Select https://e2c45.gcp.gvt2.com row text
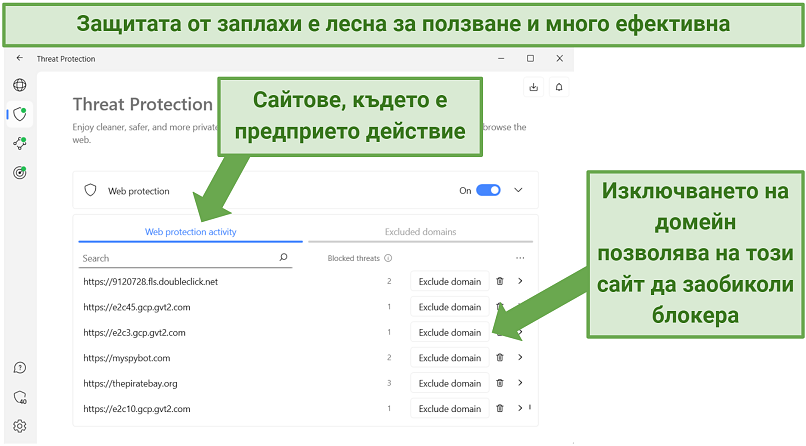Screen dimensions: 806x446 coord(137,307)
